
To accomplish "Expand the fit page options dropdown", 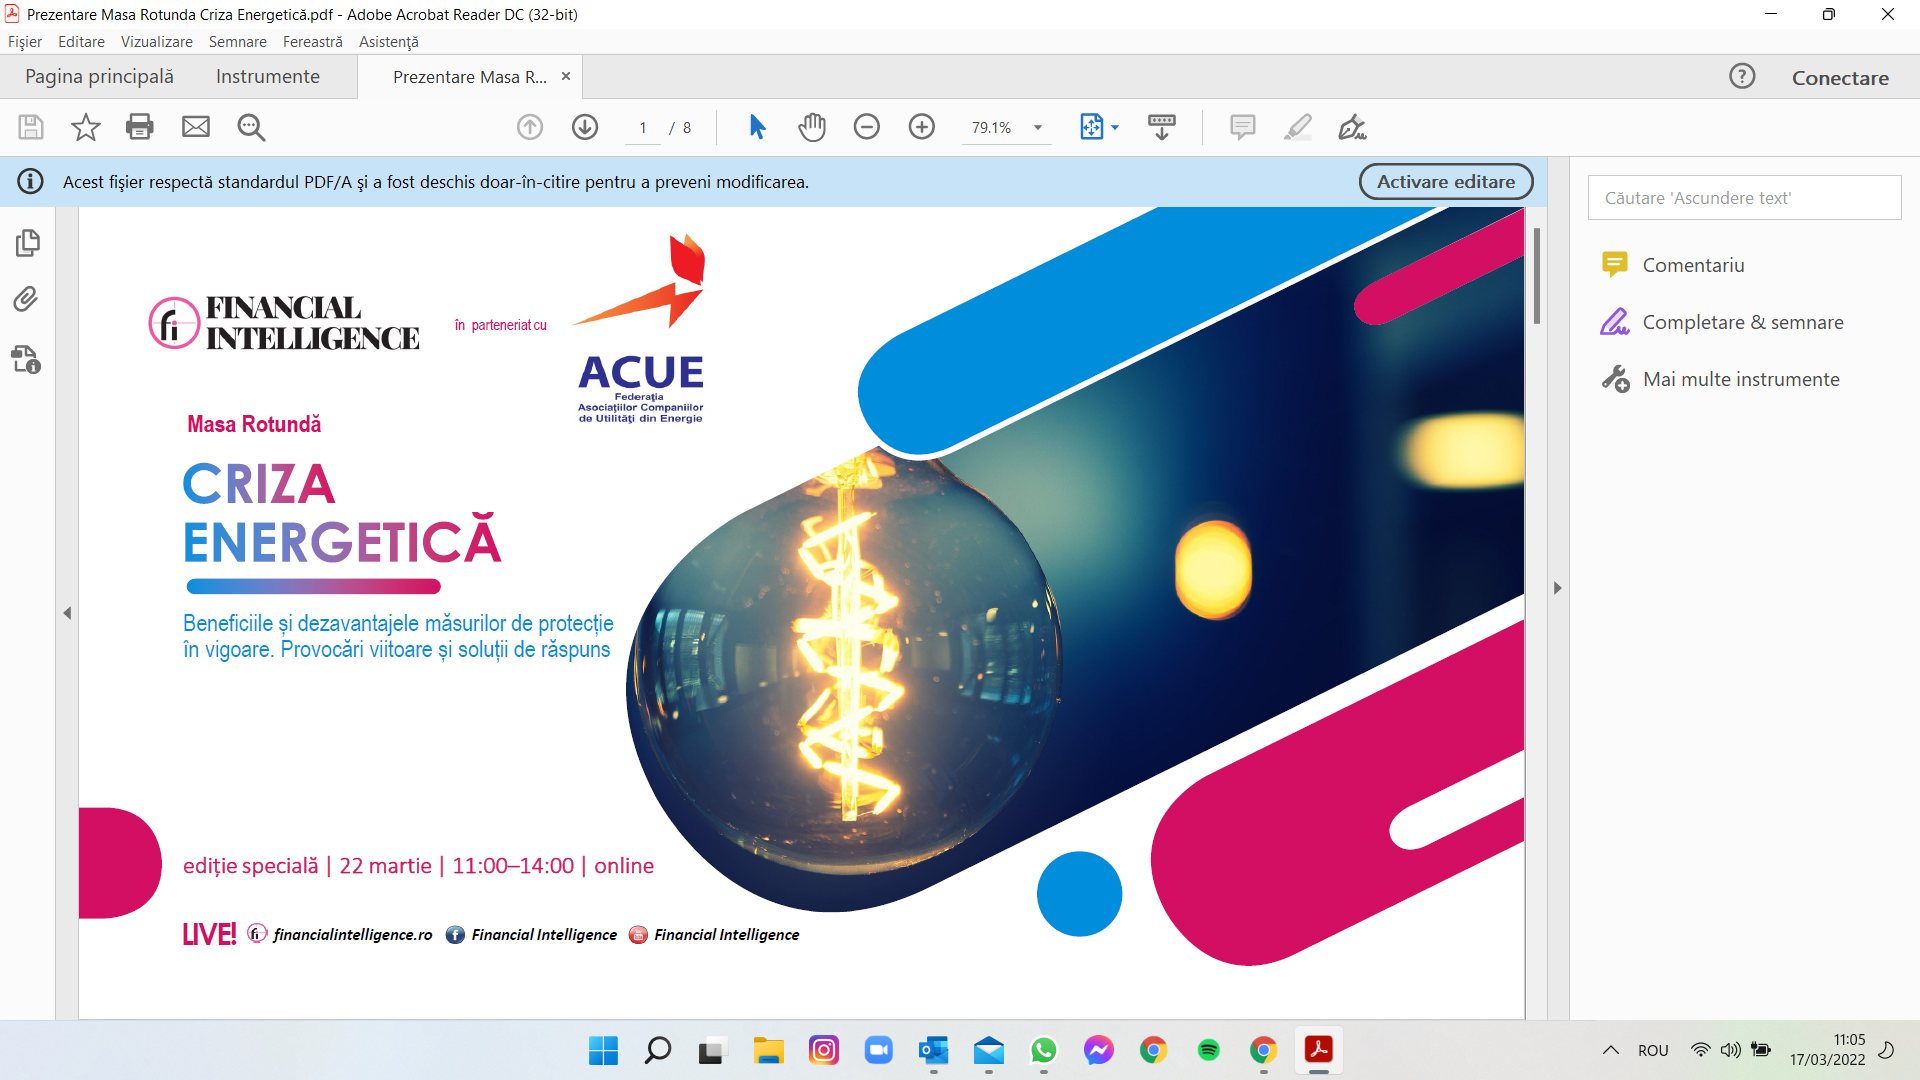I will [x=1115, y=128].
